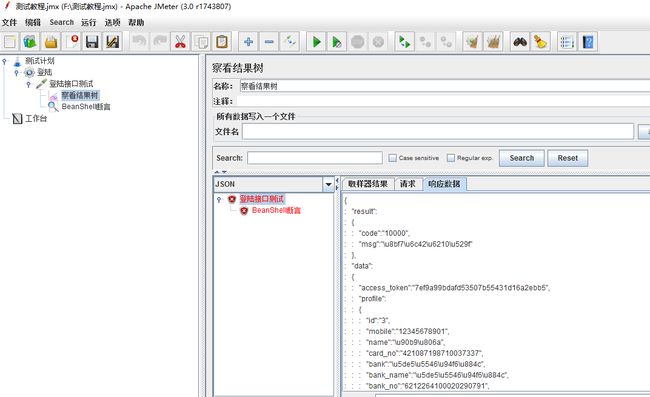Collapse the 登陆 thread group node handle

click(17, 73)
